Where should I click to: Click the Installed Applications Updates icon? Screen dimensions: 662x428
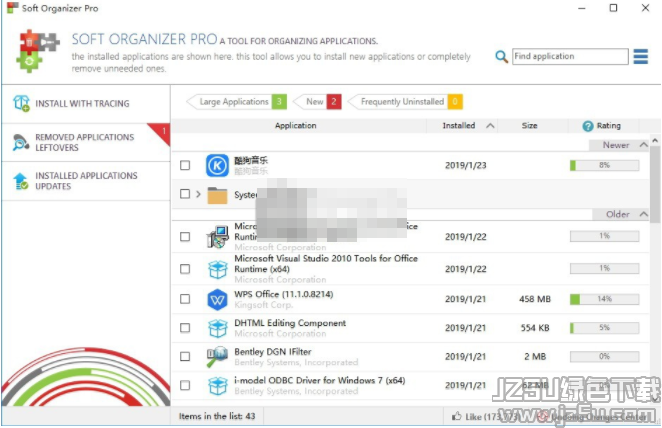point(21,181)
